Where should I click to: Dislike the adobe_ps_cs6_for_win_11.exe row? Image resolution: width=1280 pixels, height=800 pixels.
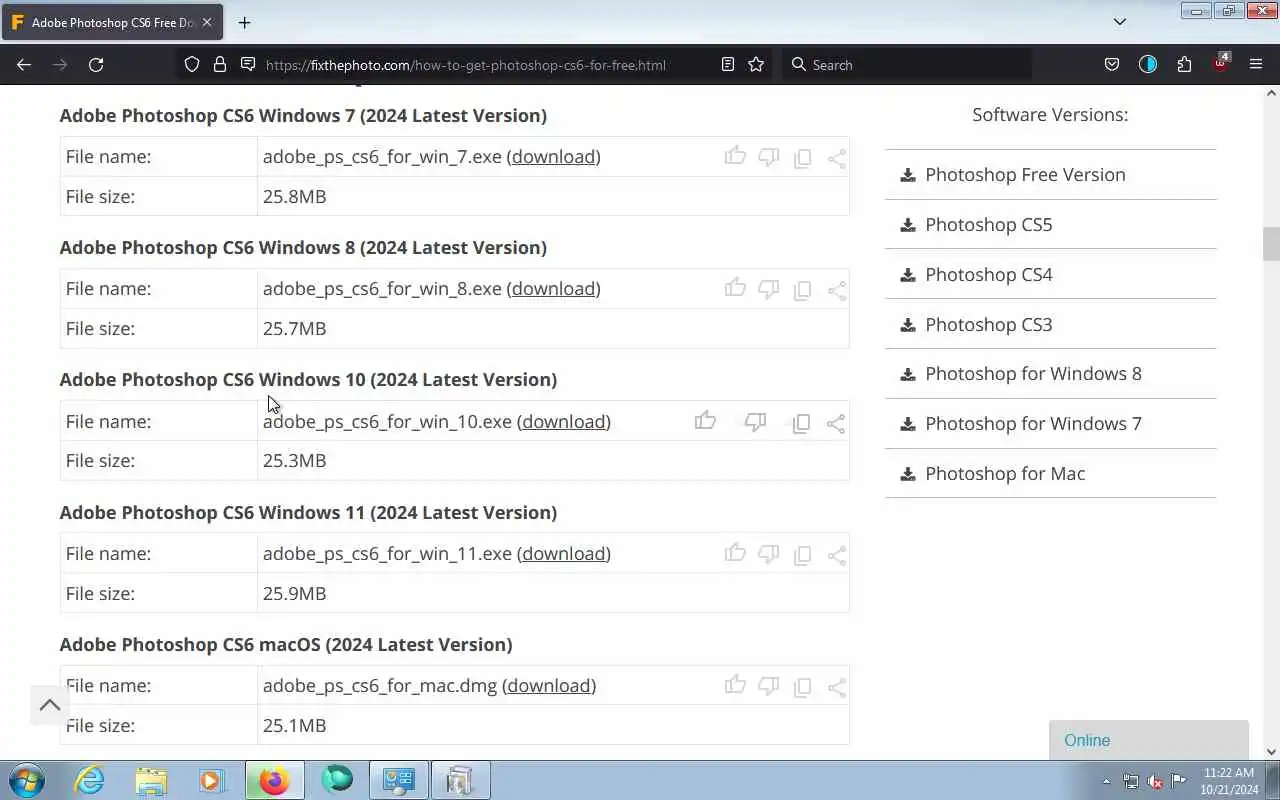pyautogui.click(x=768, y=554)
